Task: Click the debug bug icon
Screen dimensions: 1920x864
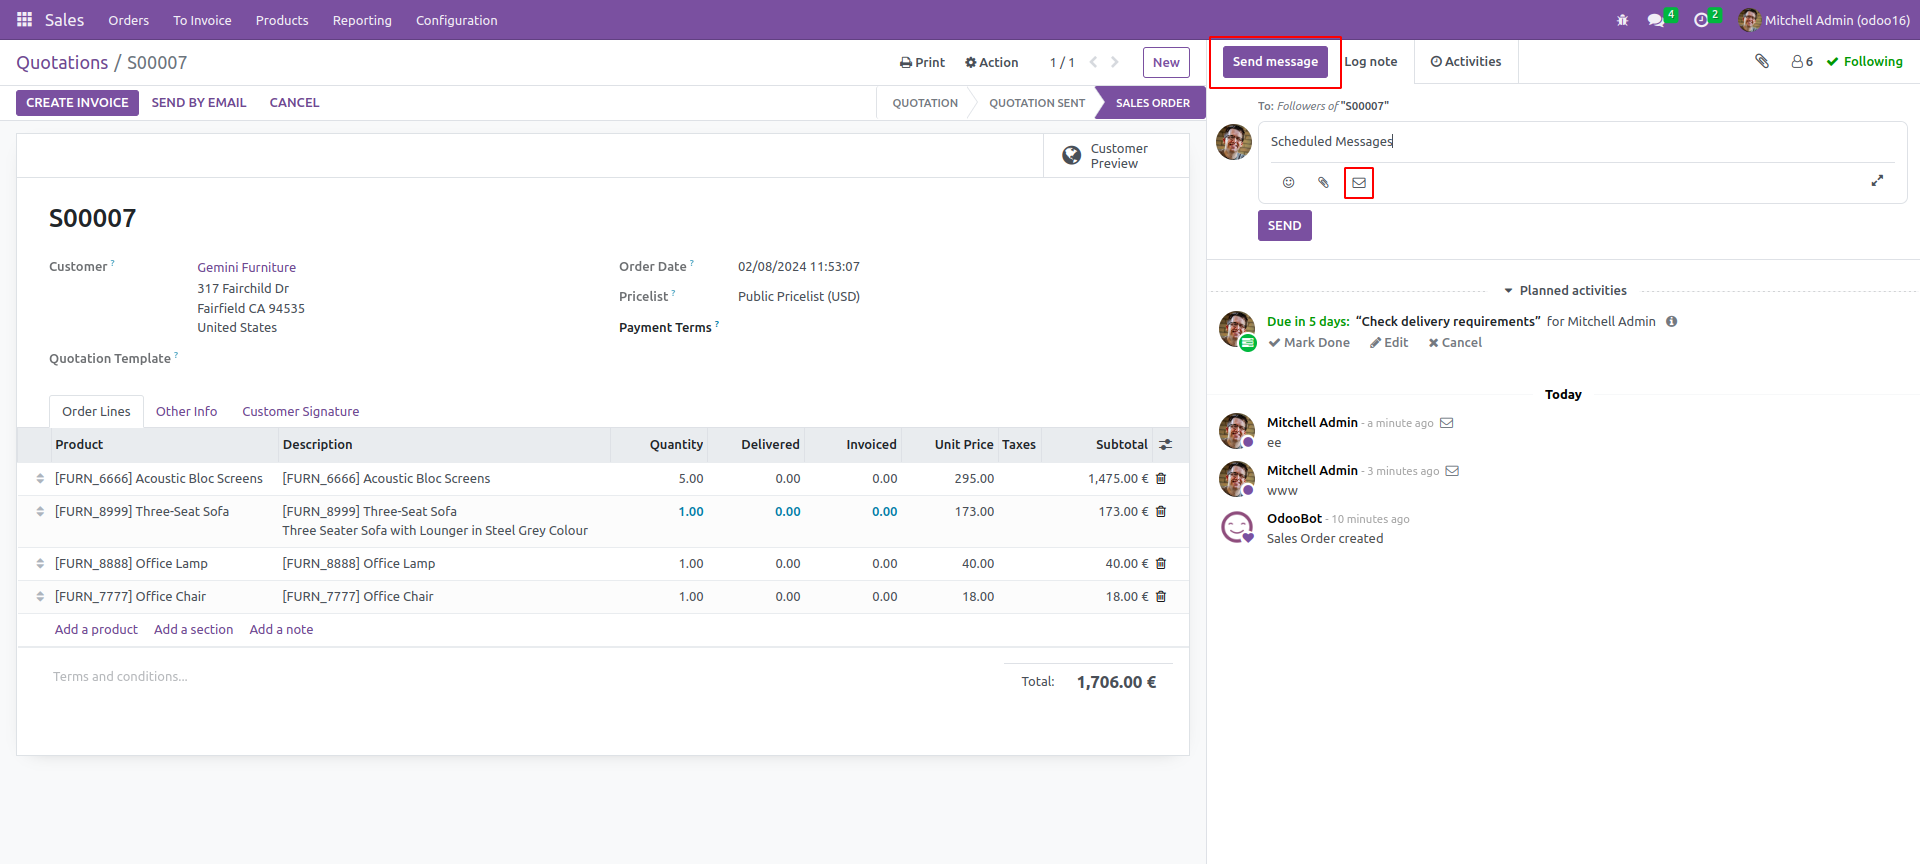Action: coord(1622,20)
